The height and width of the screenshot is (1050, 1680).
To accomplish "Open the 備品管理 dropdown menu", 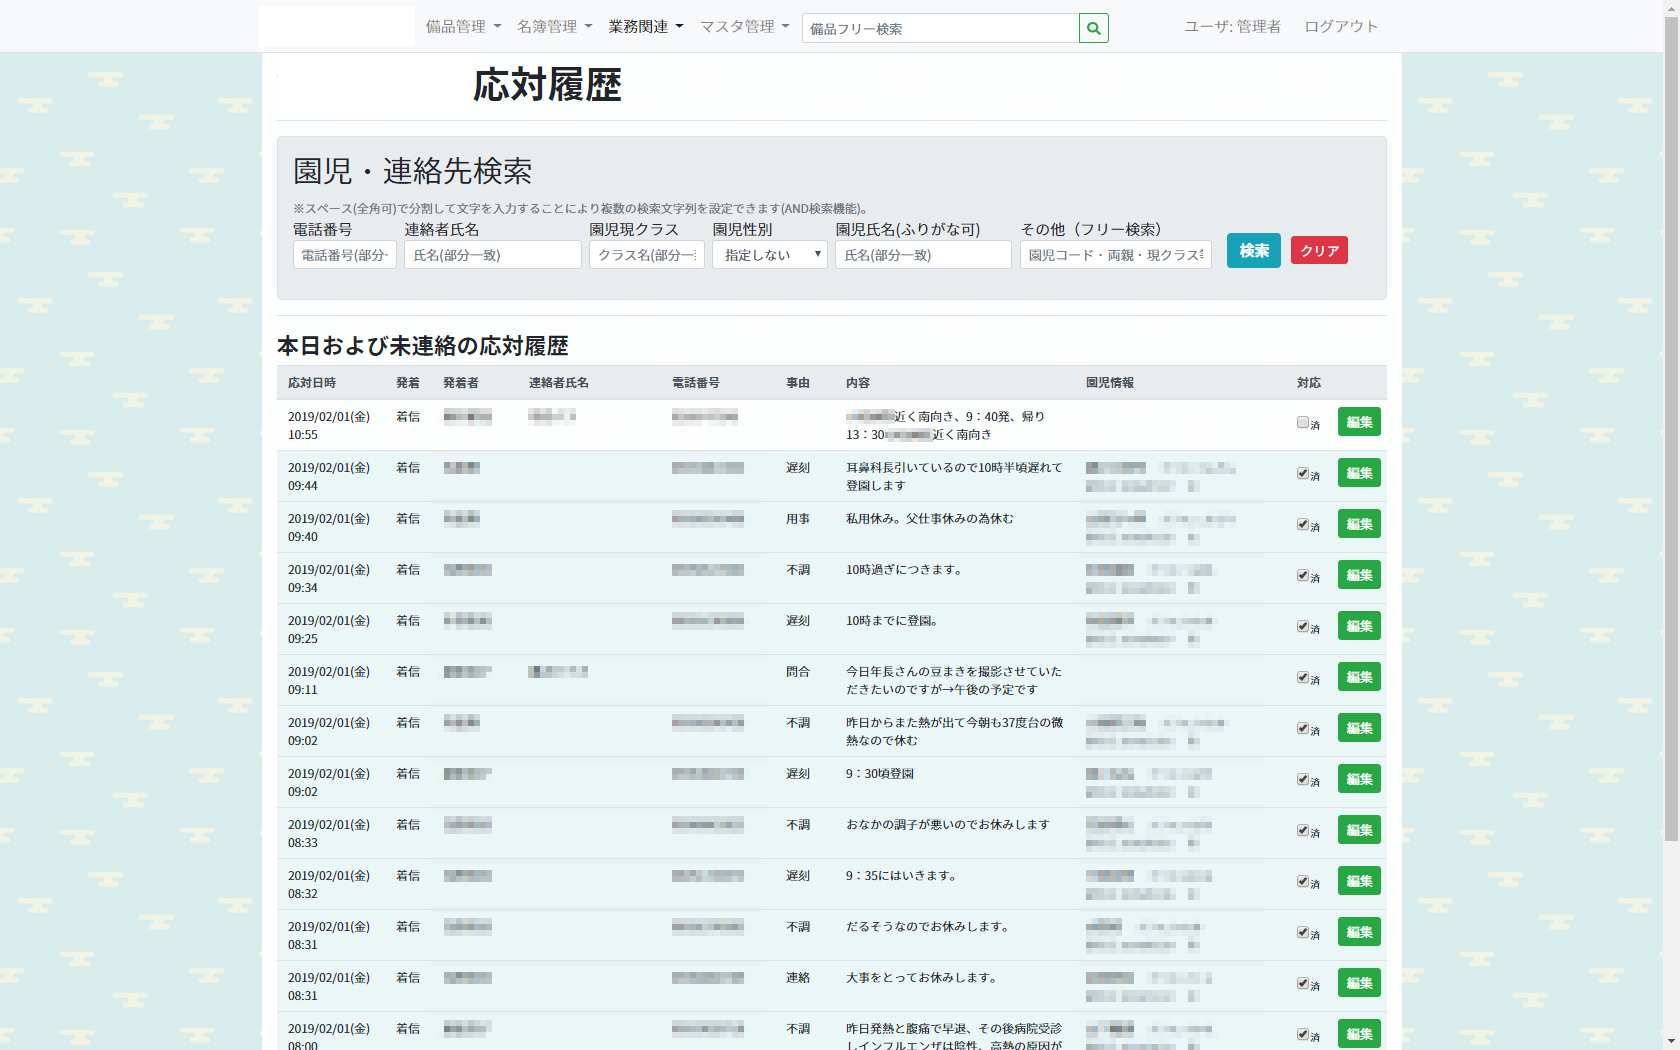I will tap(463, 27).
